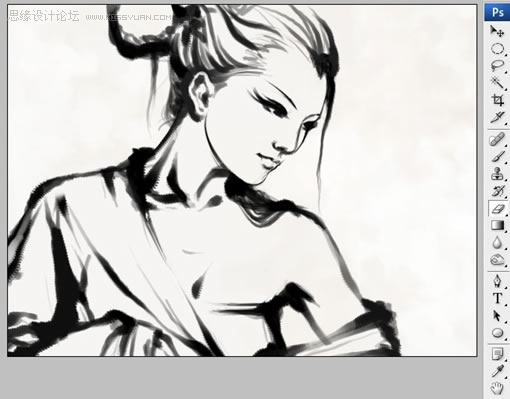510x399 pixels.
Task: Select the History Brush tool
Action: point(497,191)
